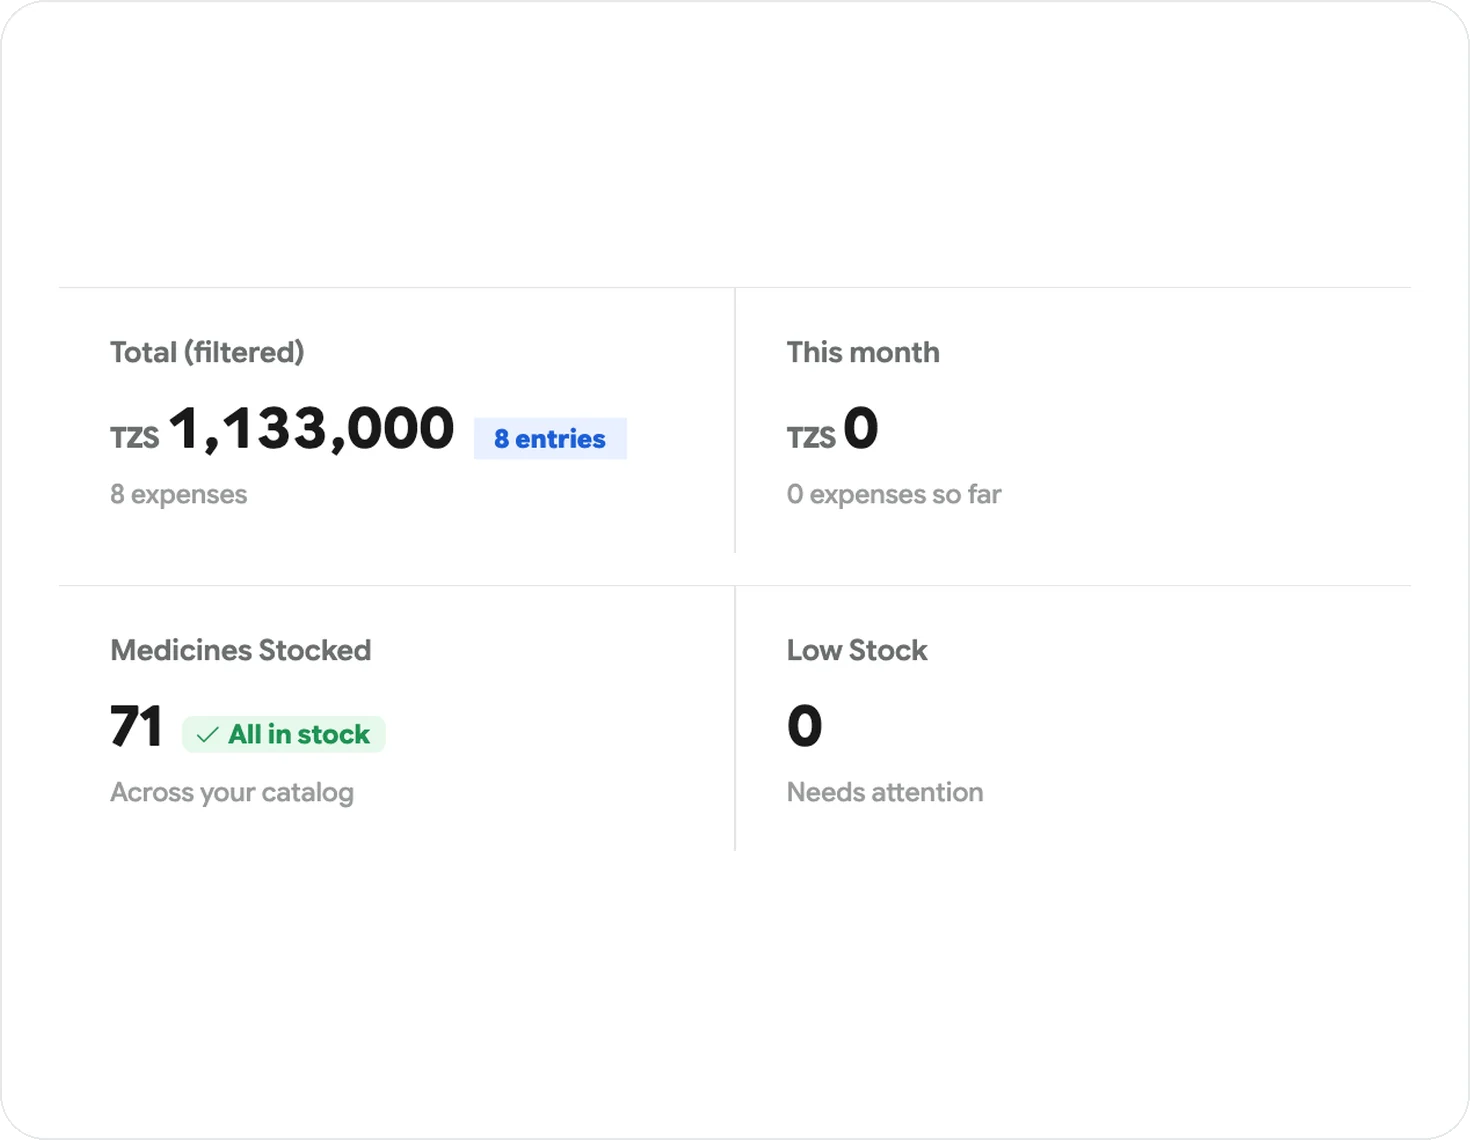This screenshot has height=1140, width=1470.
Task: Select the Low Stock heading
Action: [x=857, y=650]
